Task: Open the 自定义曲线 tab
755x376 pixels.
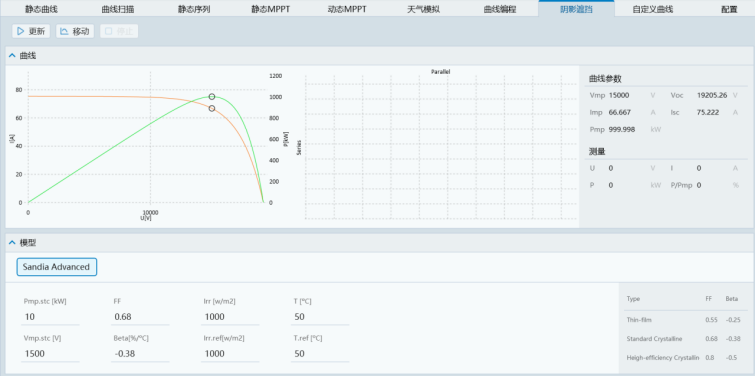Action: 652,9
